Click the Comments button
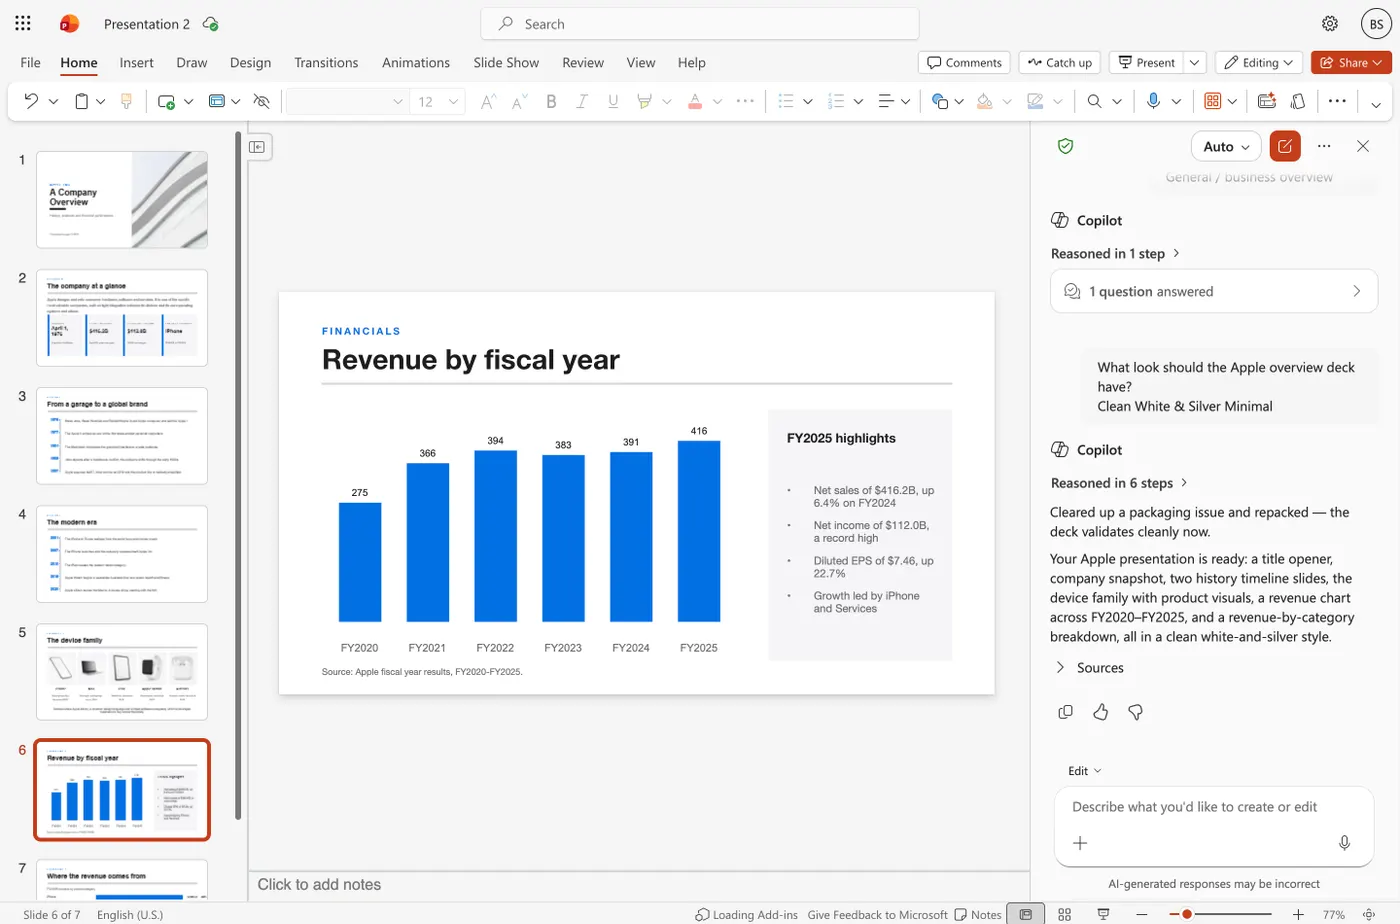The image size is (1400, 924). coord(964,62)
